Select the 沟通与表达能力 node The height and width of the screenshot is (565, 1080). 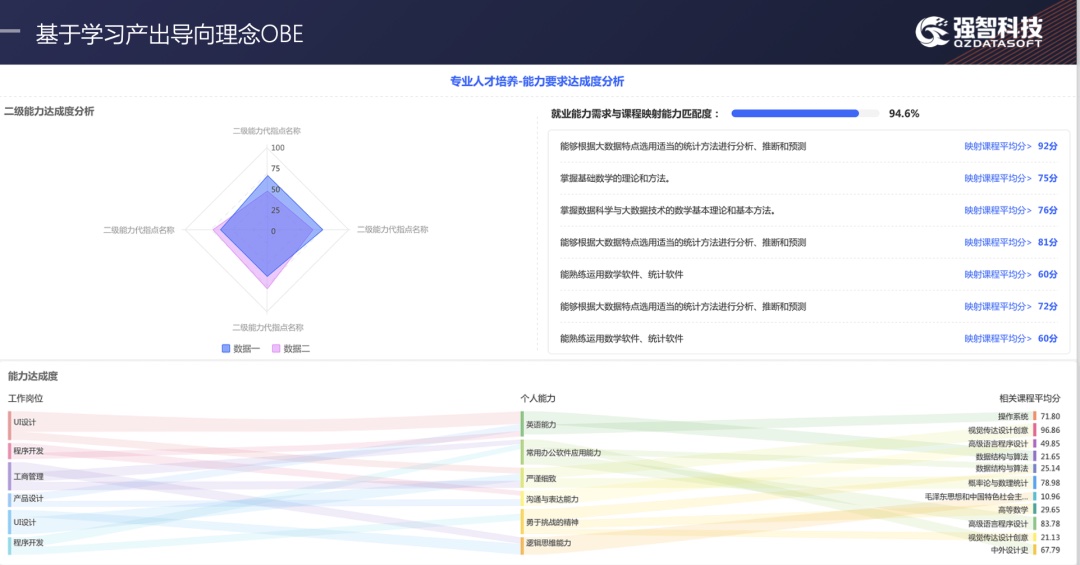551,499
